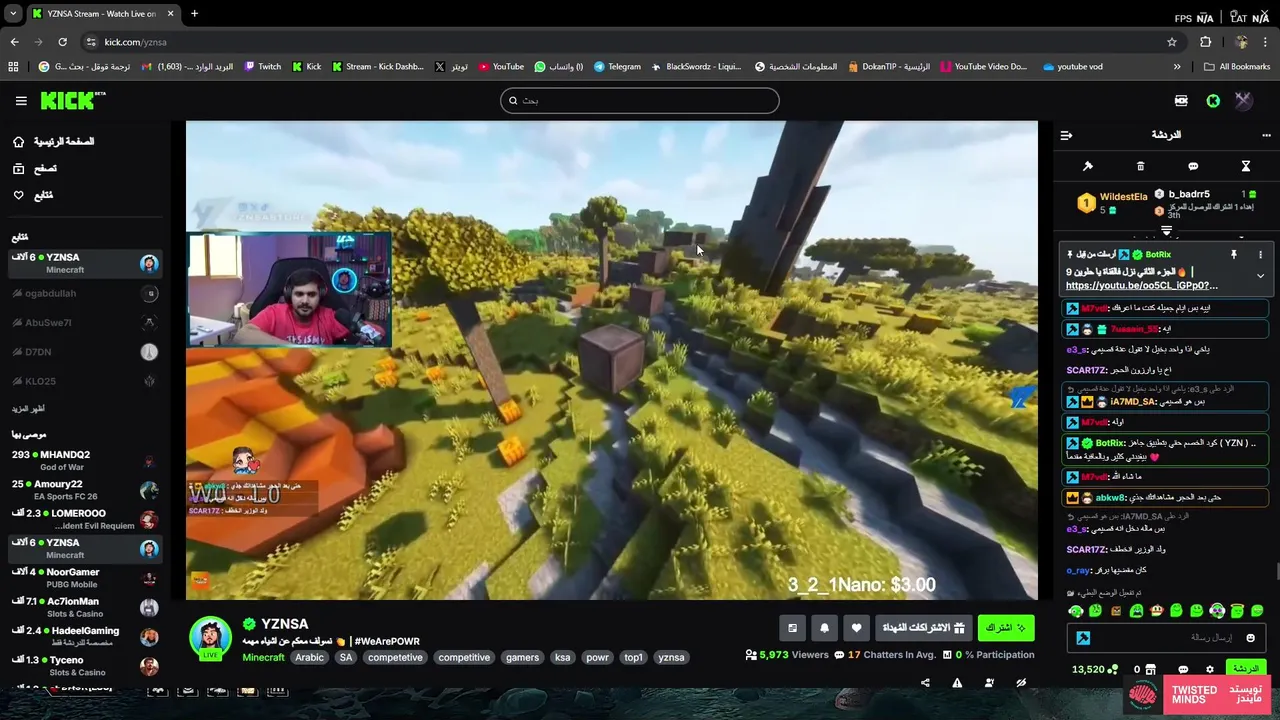Open offline D7DN channel
The image size is (1280, 720).
pos(85,352)
